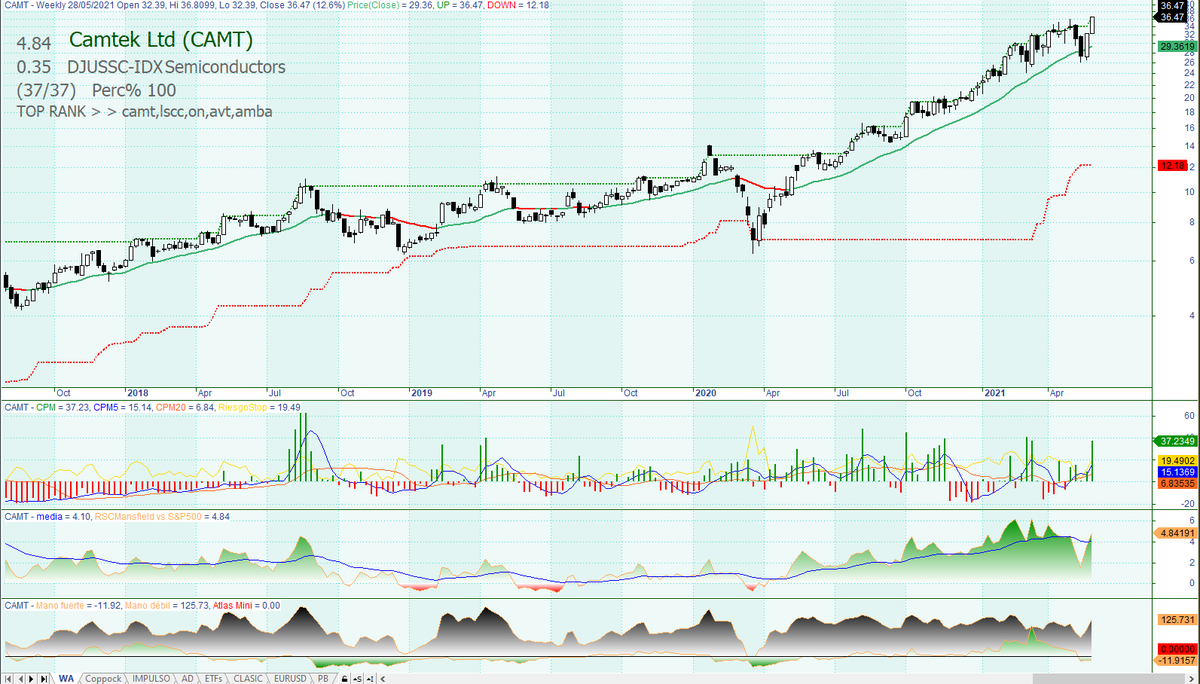Screen dimensions: 1200x684
Task: Open the ETFs sheet tab
Action: coord(214,678)
